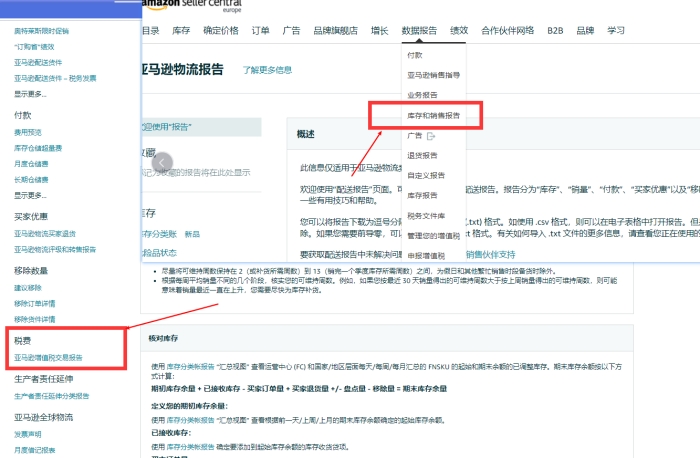
Task: Click the 移除数量 sidebar section heading
Action: point(31,271)
